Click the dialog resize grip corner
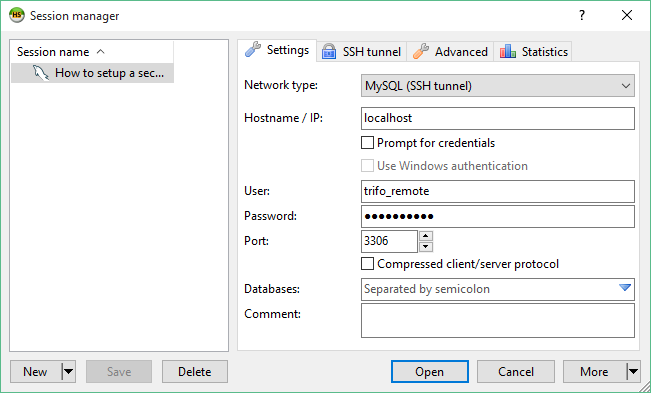The image size is (651, 393). click(x=644, y=387)
